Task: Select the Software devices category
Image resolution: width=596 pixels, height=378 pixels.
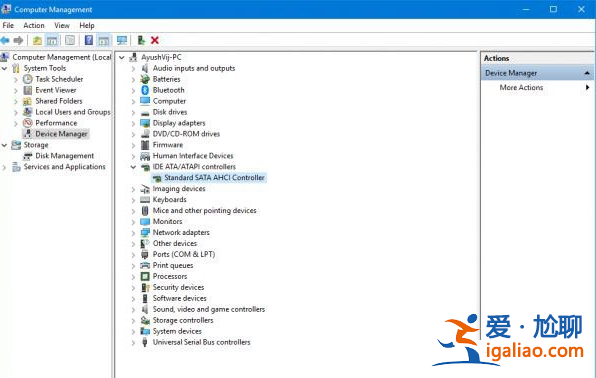Action: tap(179, 299)
